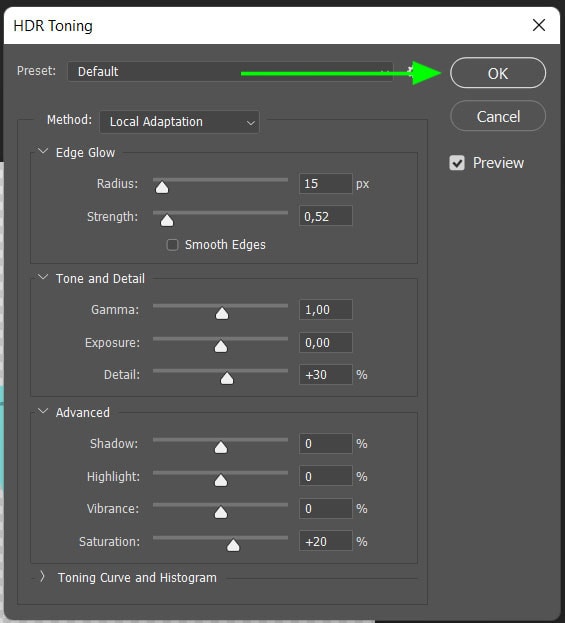Image resolution: width=565 pixels, height=623 pixels.
Task: Enable the Smooth Edges checkbox
Action: click(x=172, y=245)
